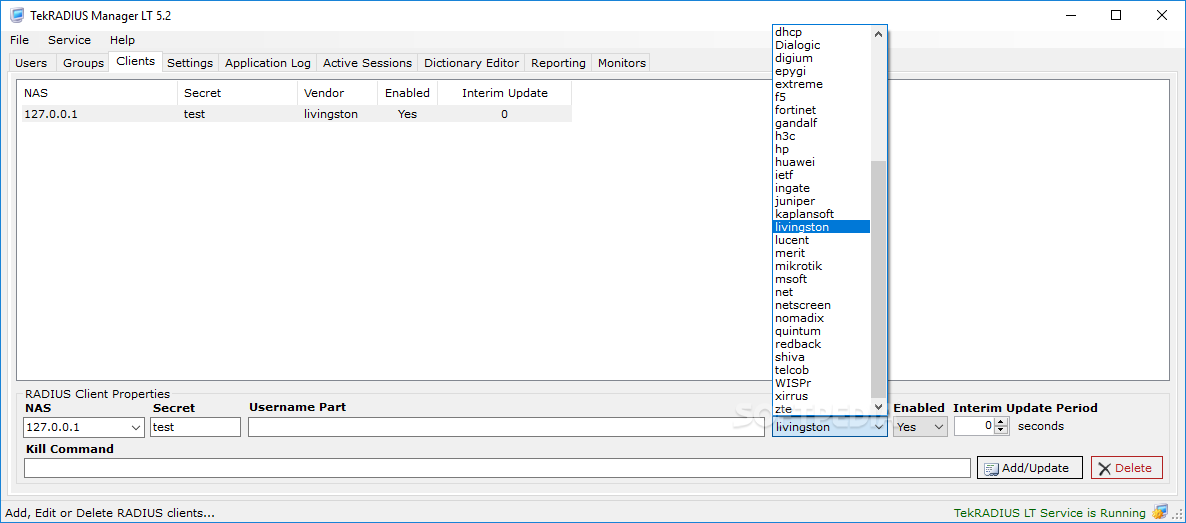Select the Clients tab
Image resolution: width=1186 pixels, height=523 pixels.
click(x=135, y=61)
